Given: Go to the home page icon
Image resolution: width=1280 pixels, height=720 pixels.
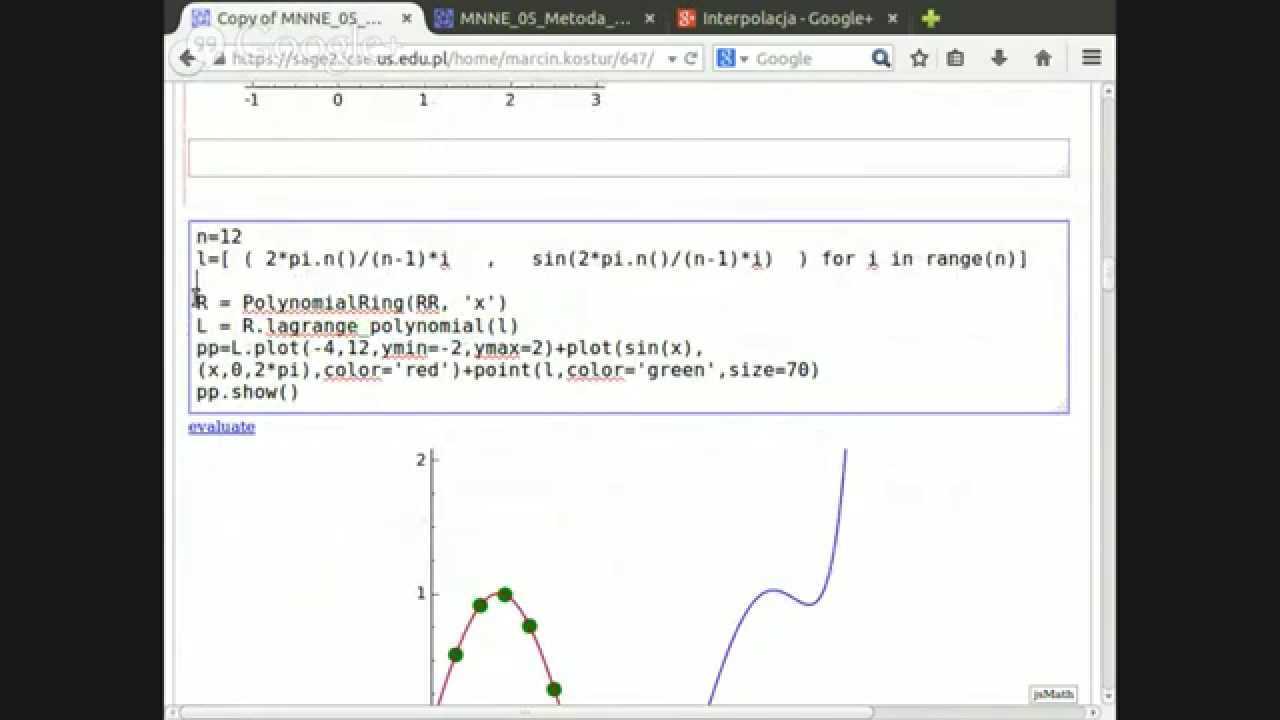Looking at the screenshot, I should point(1043,59).
